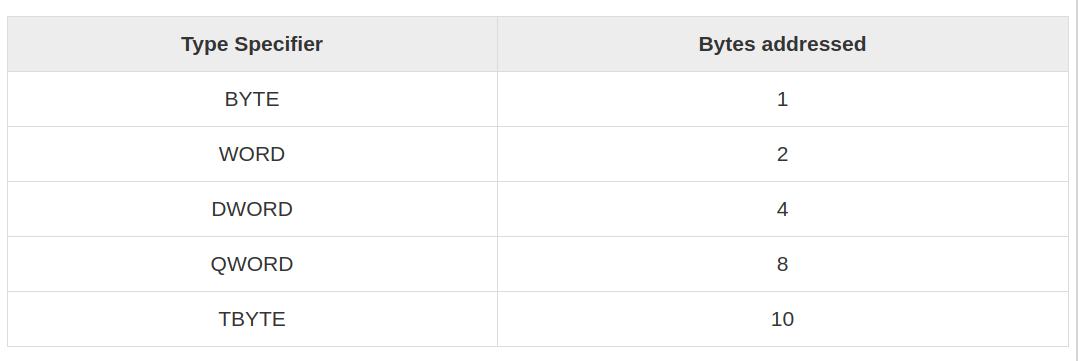Click the value 8 beside QWORD
Screen dimensions: 1078x361
(782, 264)
